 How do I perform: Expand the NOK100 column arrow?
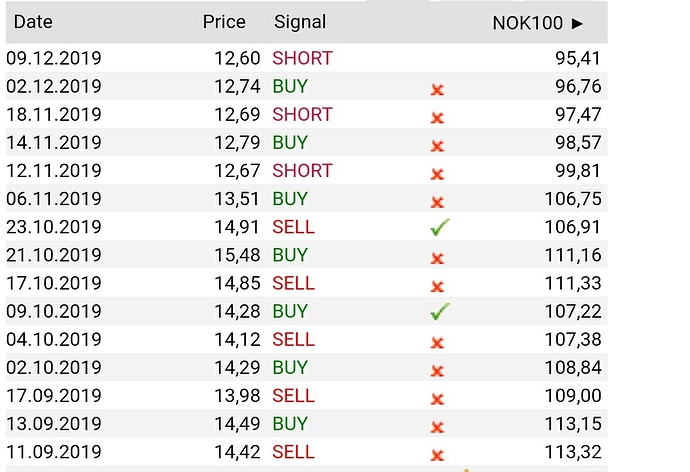point(577,23)
